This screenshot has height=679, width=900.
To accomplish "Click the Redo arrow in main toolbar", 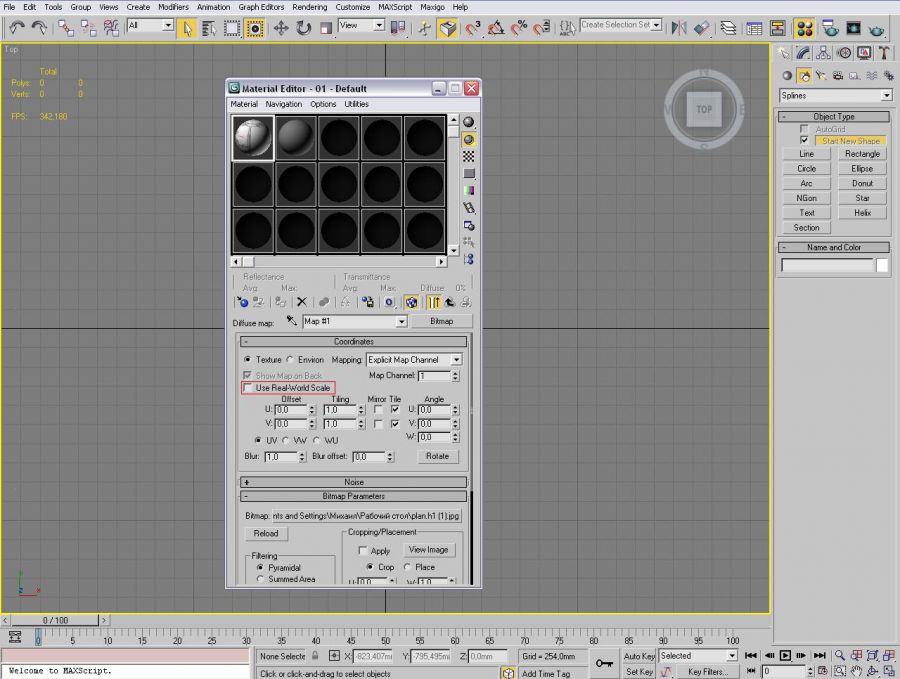I will click(x=39, y=28).
